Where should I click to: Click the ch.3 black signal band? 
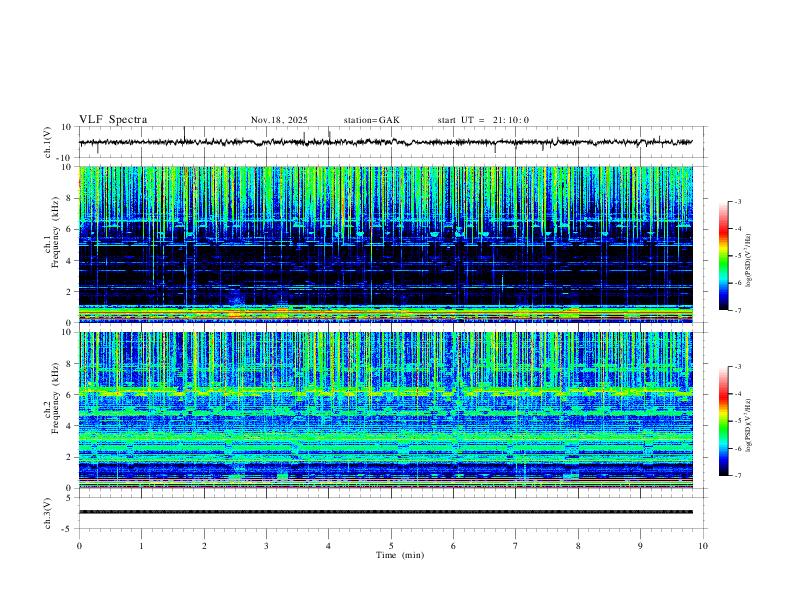tap(386, 512)
